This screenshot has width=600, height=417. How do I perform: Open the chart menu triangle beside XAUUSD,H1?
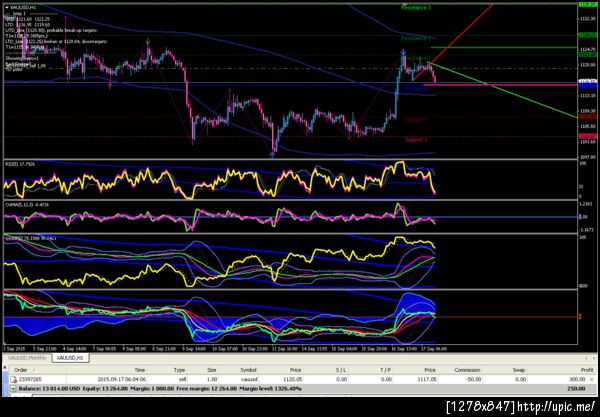(x=7, y=7)
